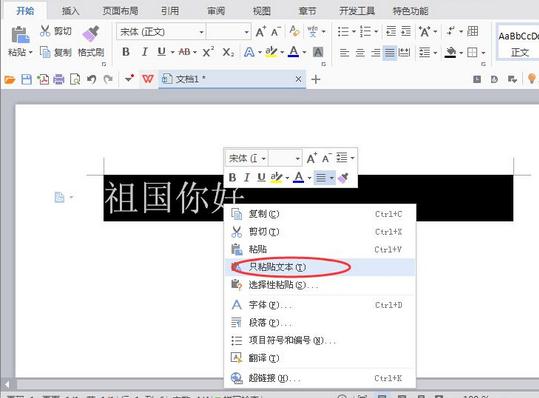This screenshot has width=539, height=398.
Task: Toggle Underline in the ribbon
Action: click(x=161, y=52)
